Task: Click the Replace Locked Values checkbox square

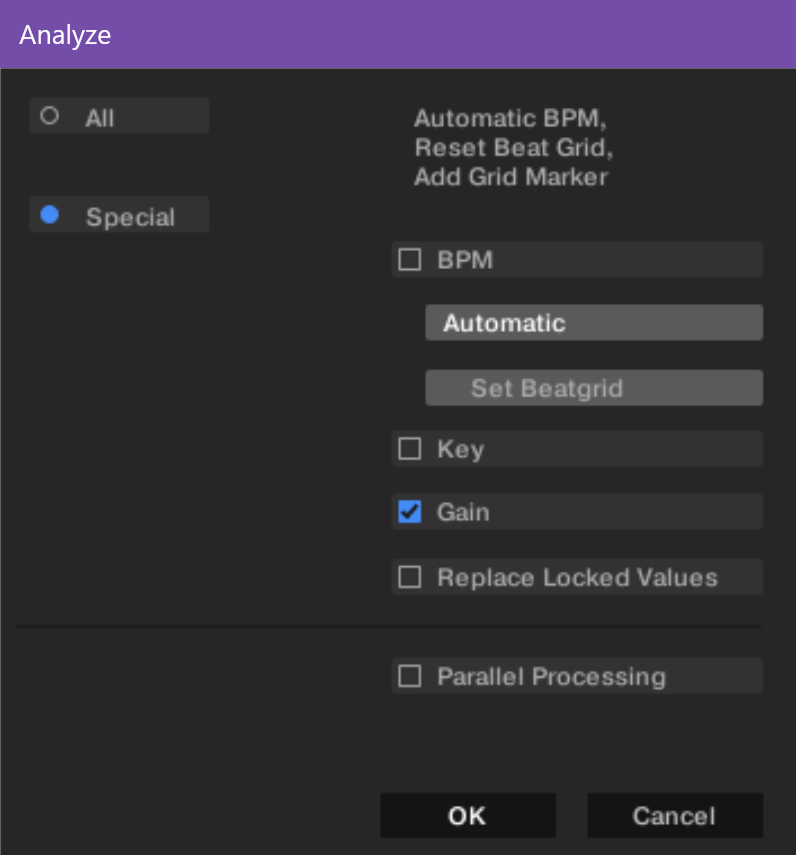Action: tap(409, 577)
